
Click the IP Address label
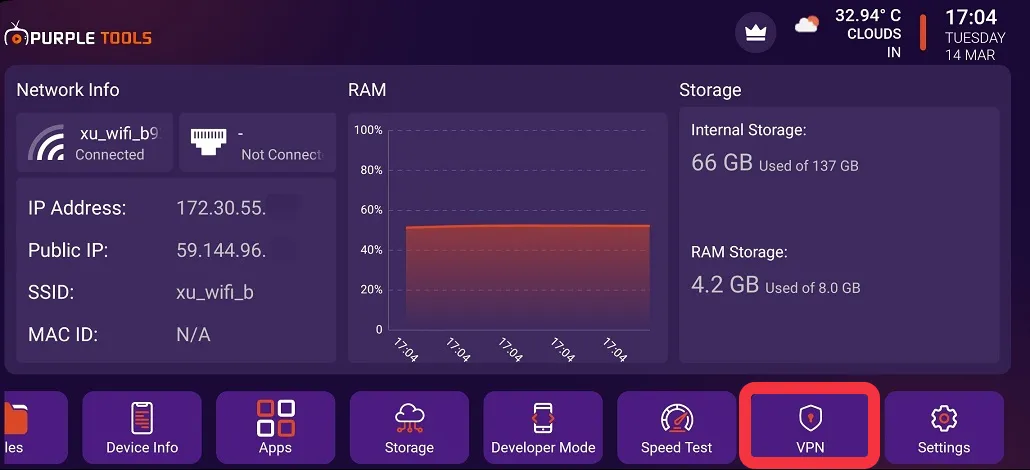click(x=77, y=208)
